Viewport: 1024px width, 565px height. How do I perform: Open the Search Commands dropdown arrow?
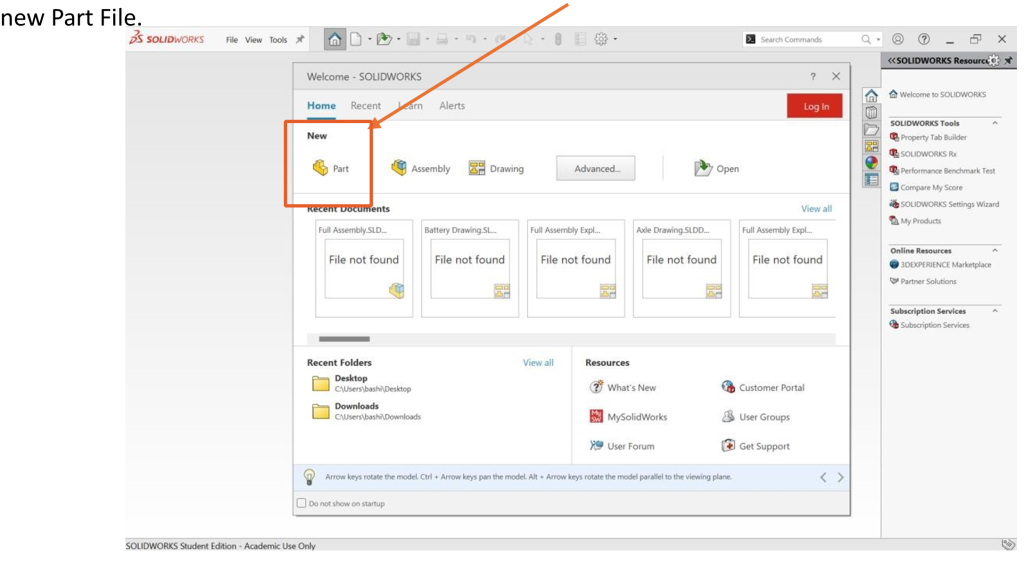[x=878, y=39]
